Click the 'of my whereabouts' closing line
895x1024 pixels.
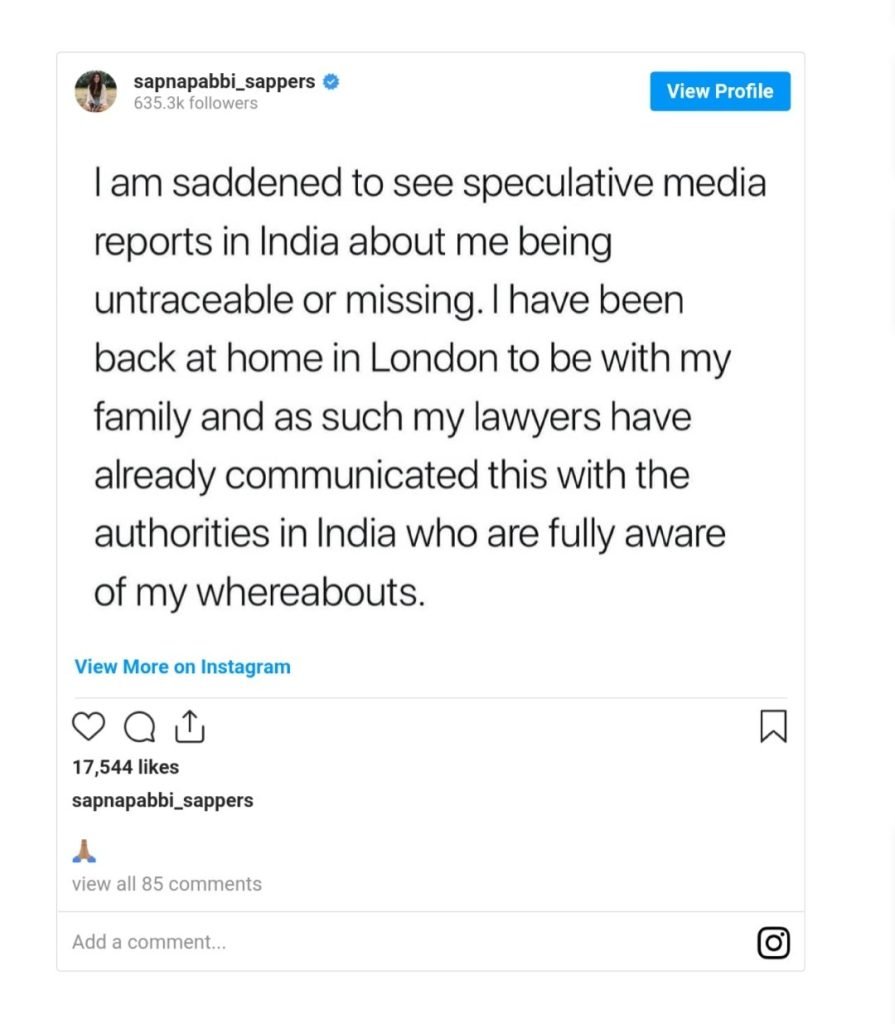[x=260, y=592]
